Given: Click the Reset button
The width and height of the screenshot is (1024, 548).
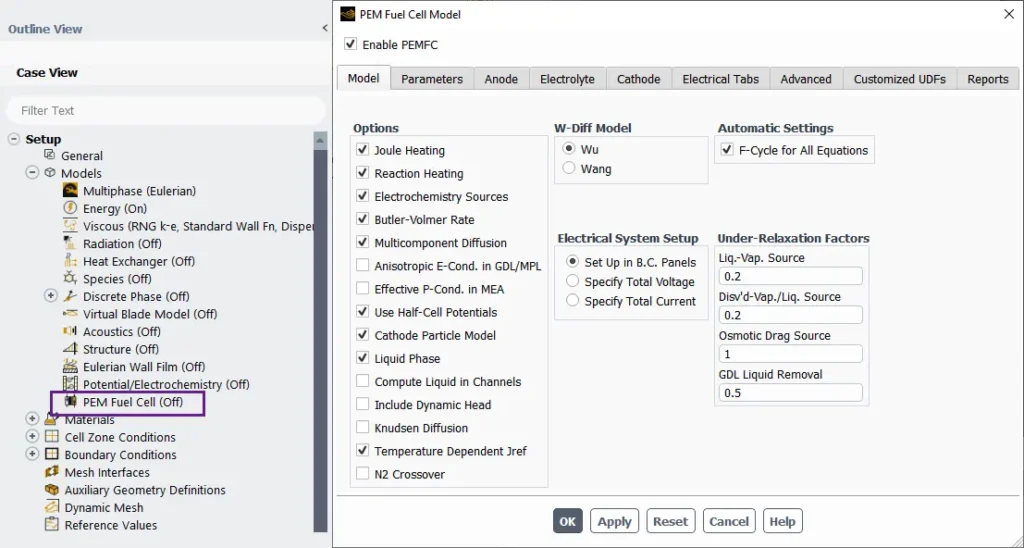Looking at the screenshot, I should [x=671, y=521].
